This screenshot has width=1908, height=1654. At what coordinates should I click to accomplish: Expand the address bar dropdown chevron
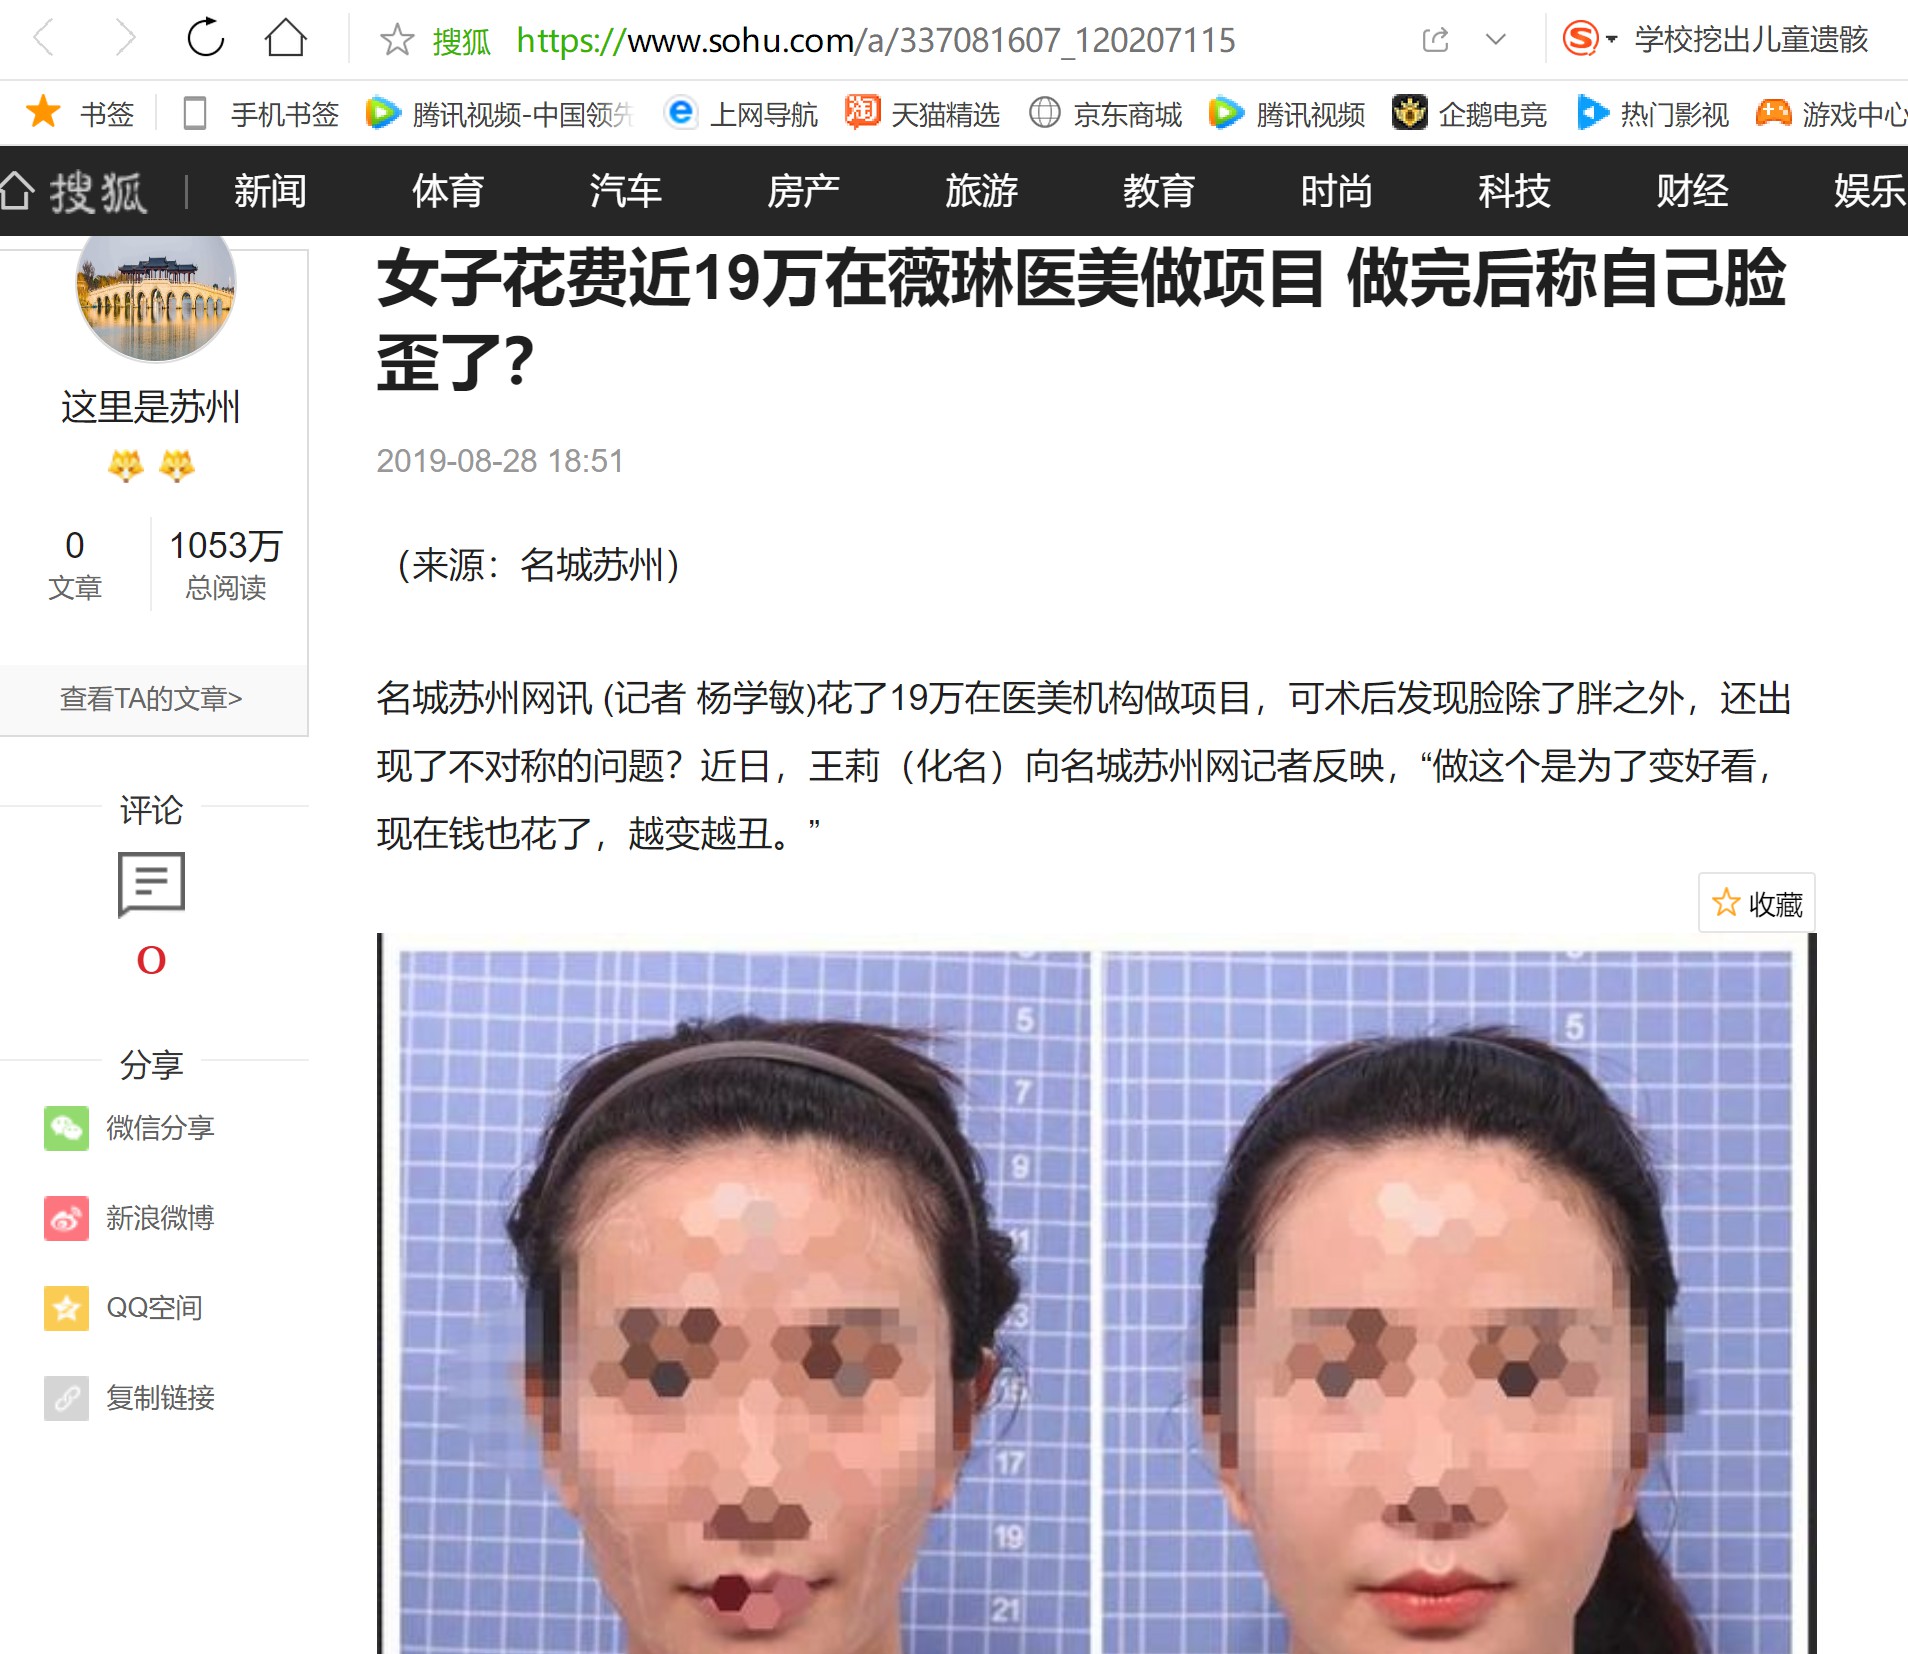[1496, 40]
